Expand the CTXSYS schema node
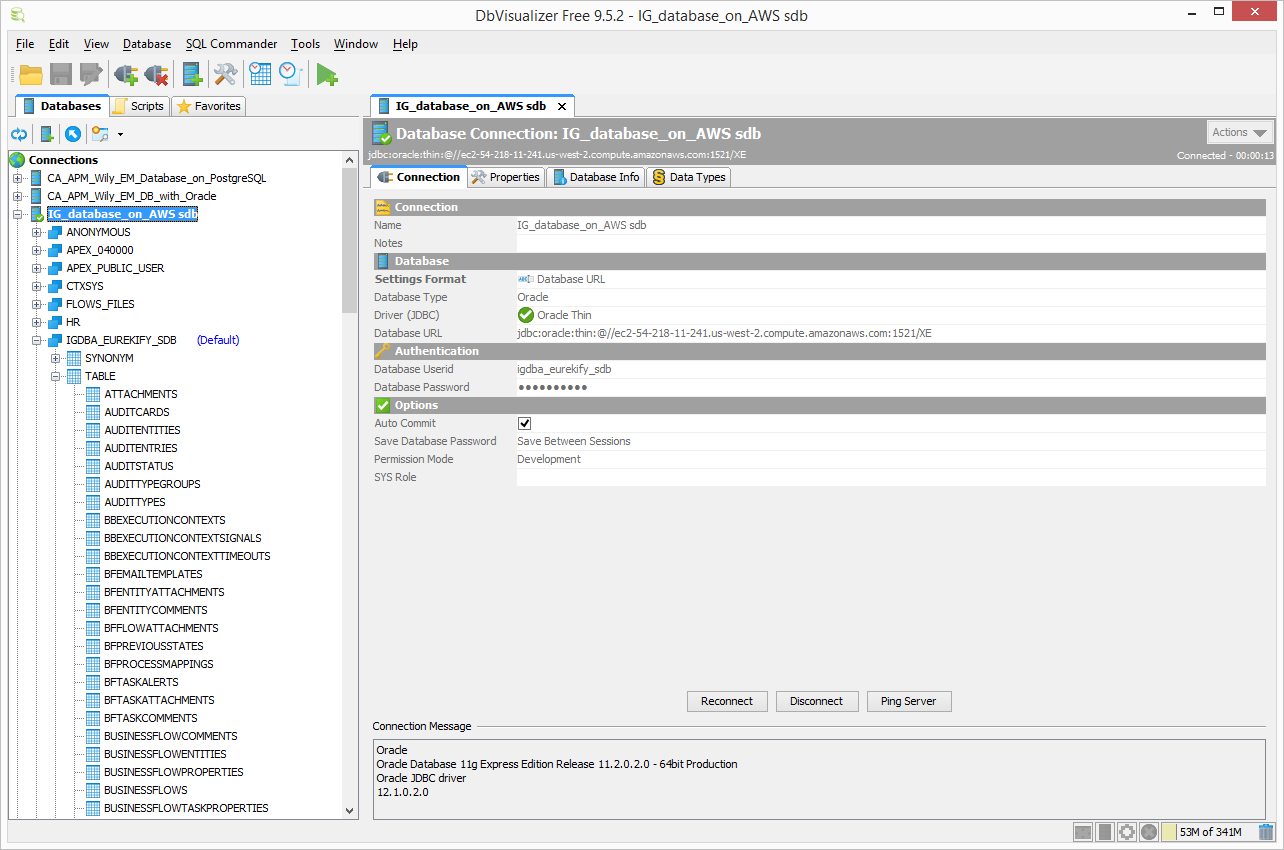Image resolution: width=1284 pixels, height=850 pixels. 37,286
